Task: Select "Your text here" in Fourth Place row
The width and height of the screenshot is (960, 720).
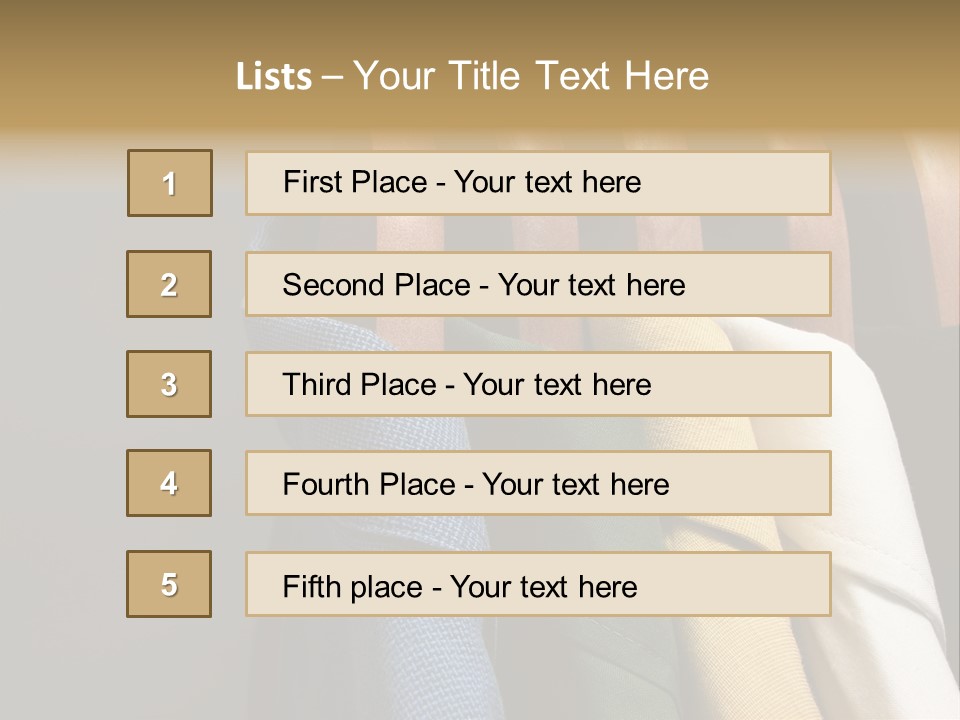Action: [576, 484]
